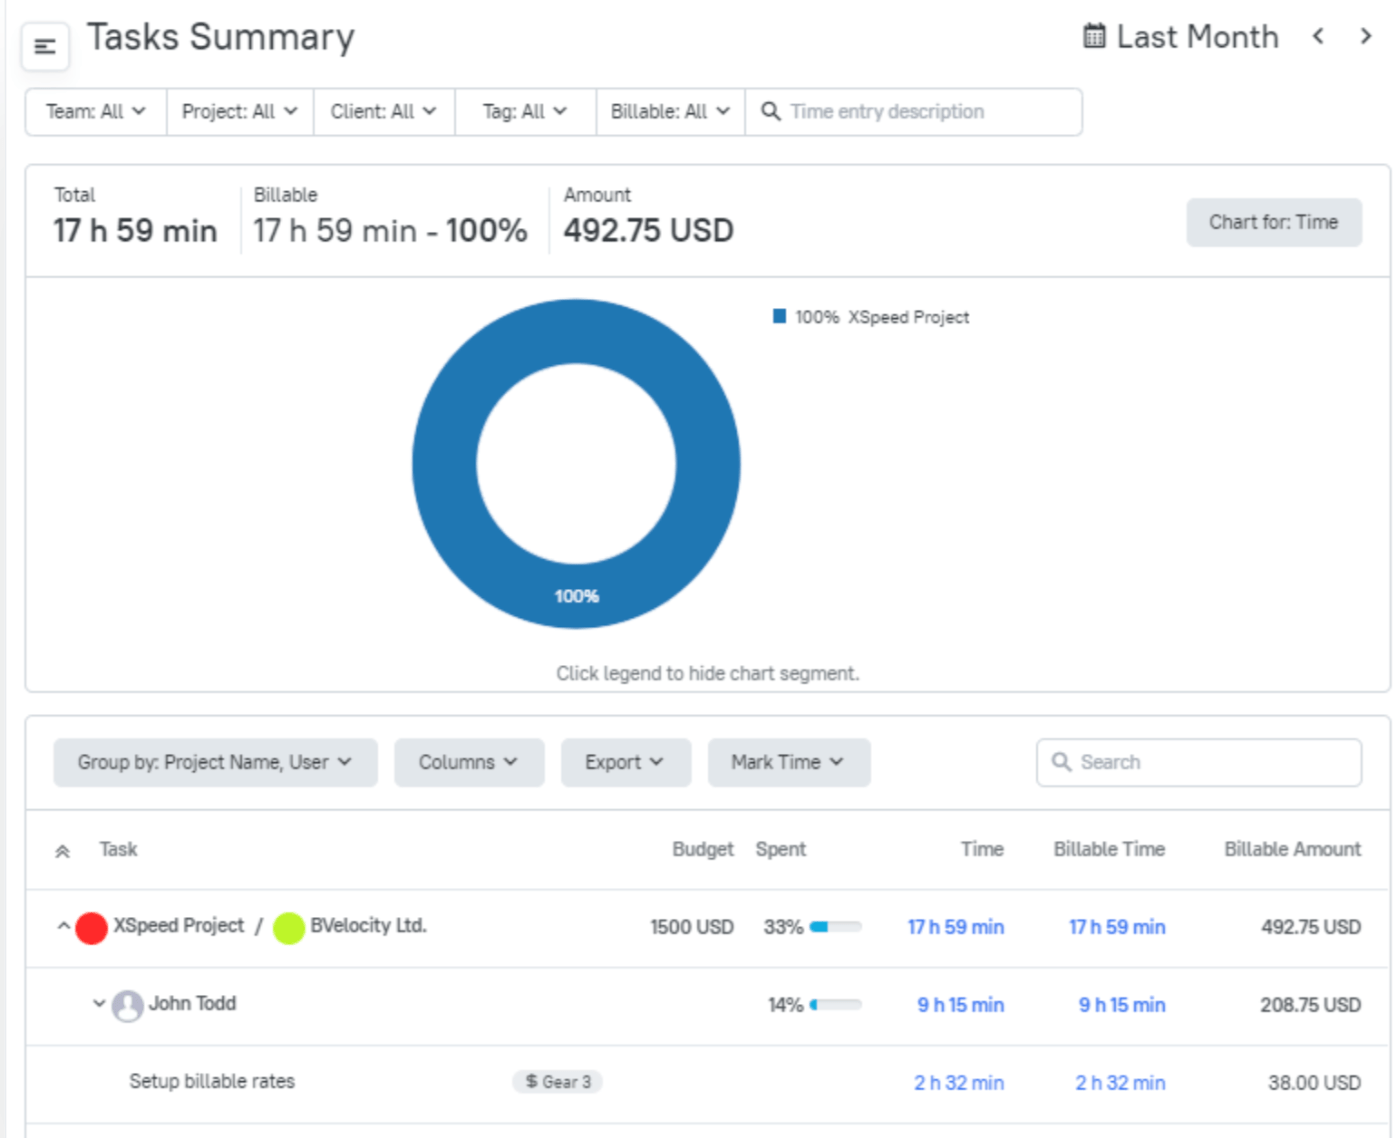
Task: Click the XSpeed Project 33% spent progress bar
Action: click(835, 927)
